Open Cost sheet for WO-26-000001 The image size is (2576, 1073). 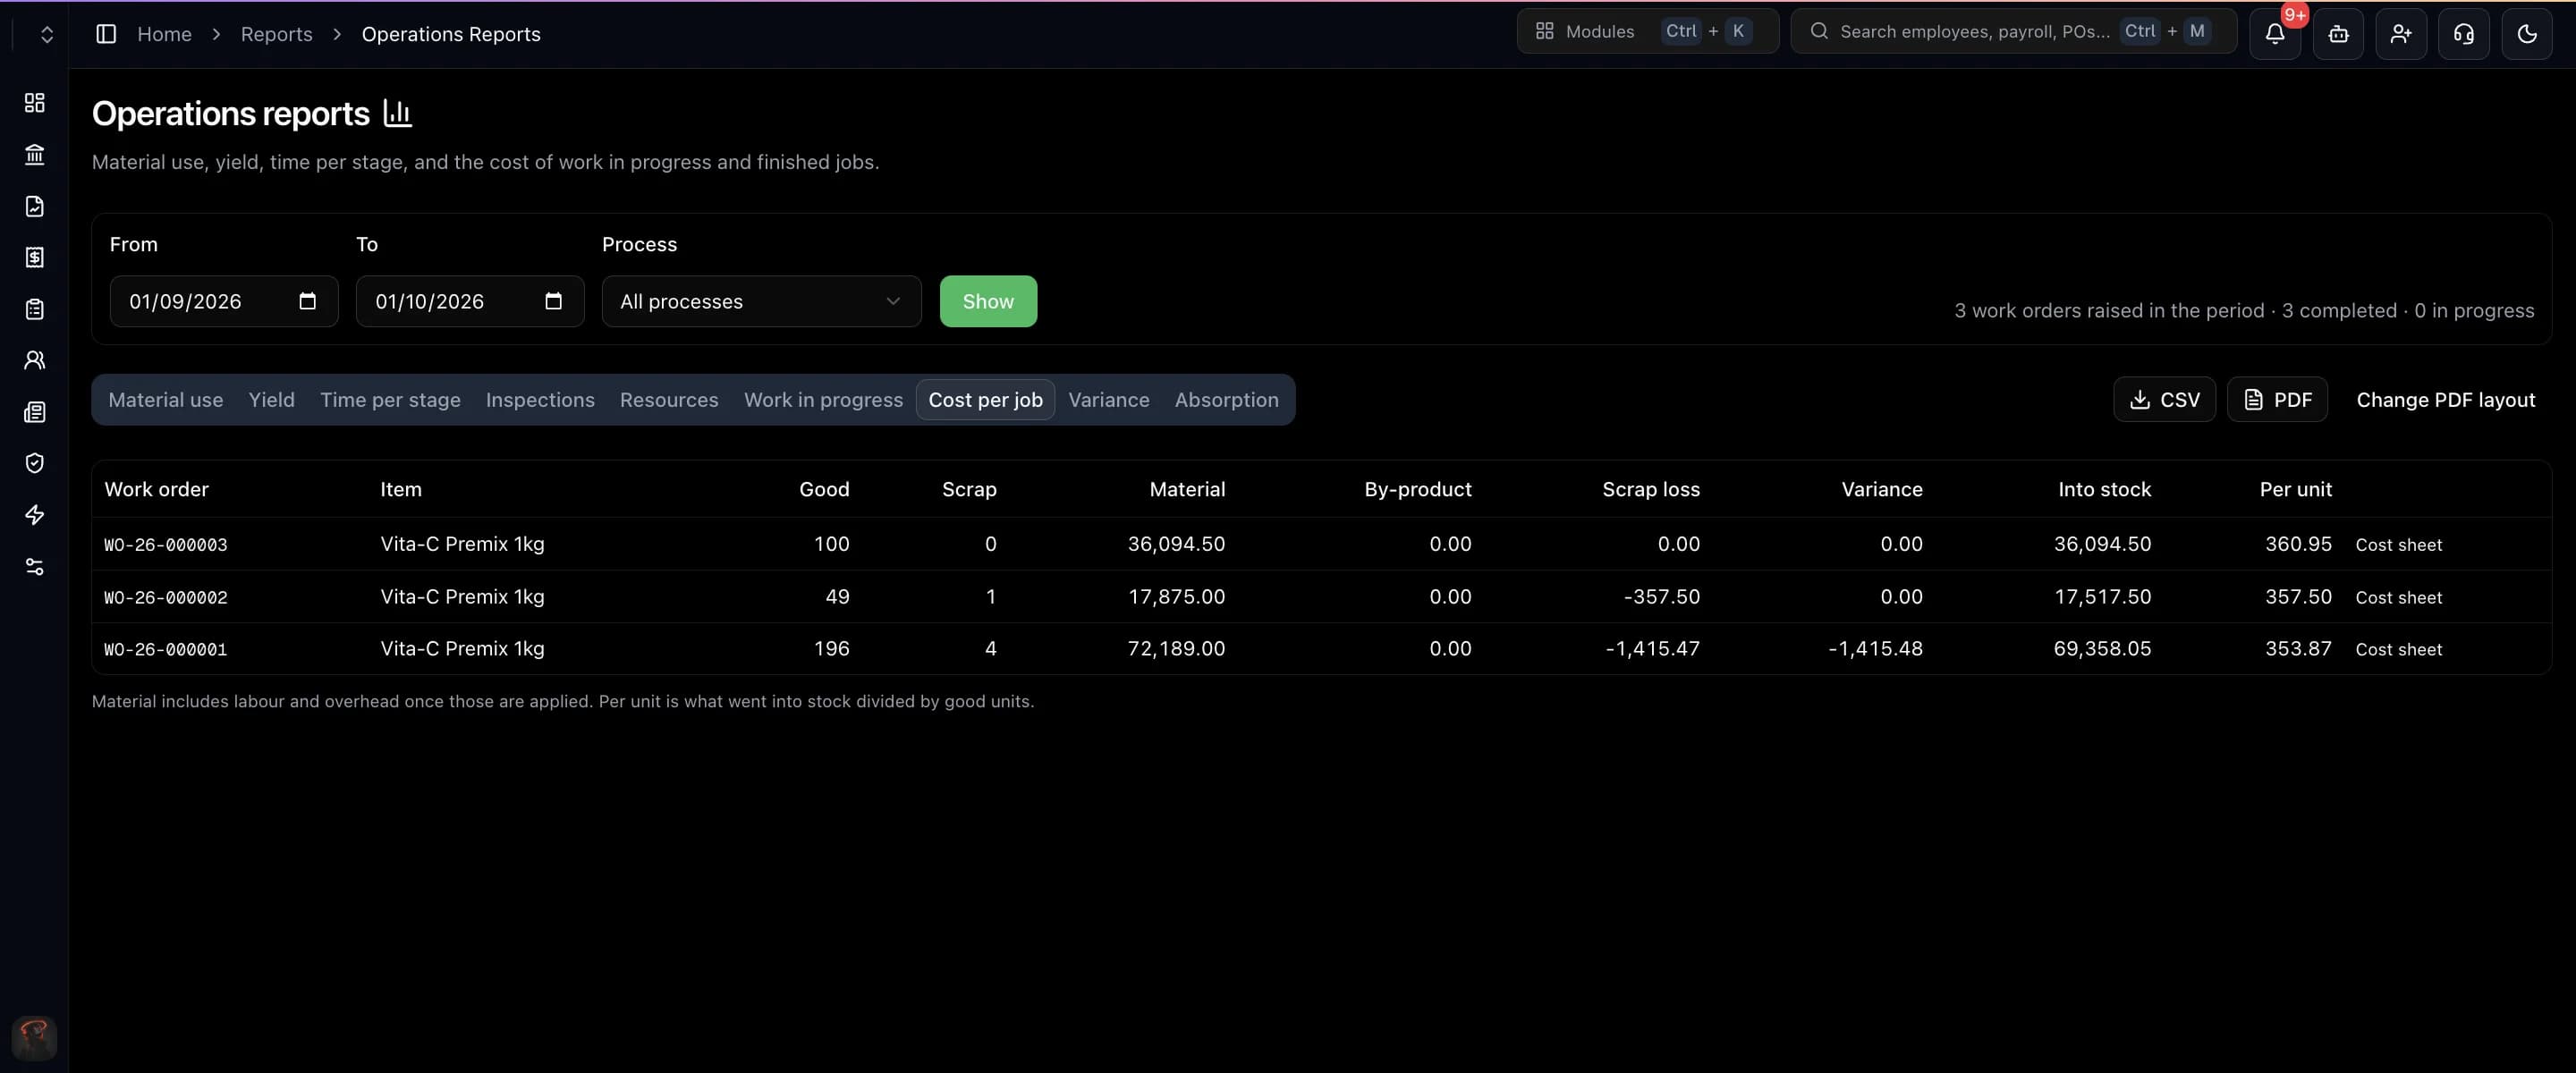click(x=2398, y=649)
